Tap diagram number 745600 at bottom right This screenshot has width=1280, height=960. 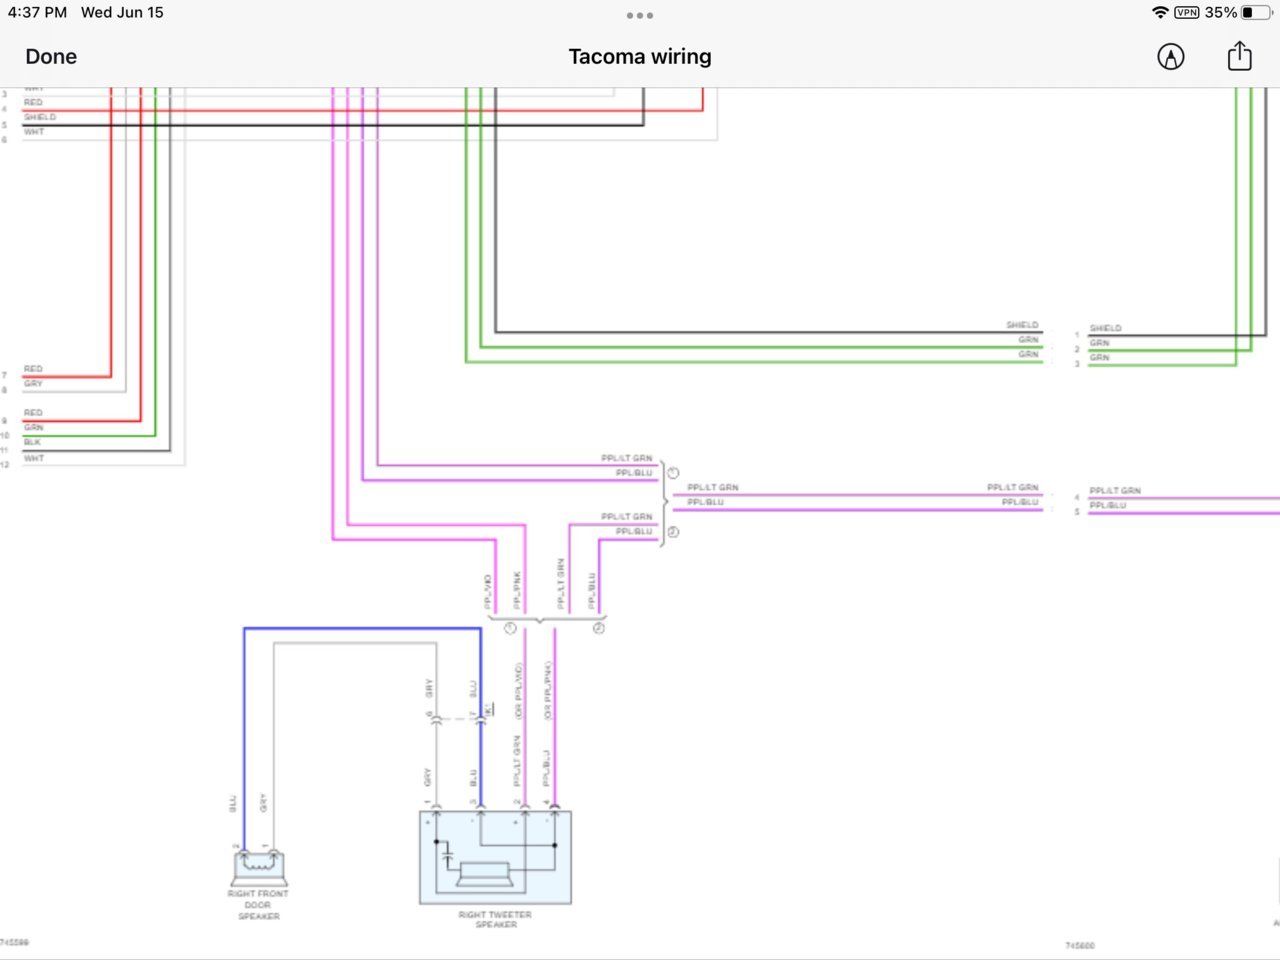click(1080, 945)
